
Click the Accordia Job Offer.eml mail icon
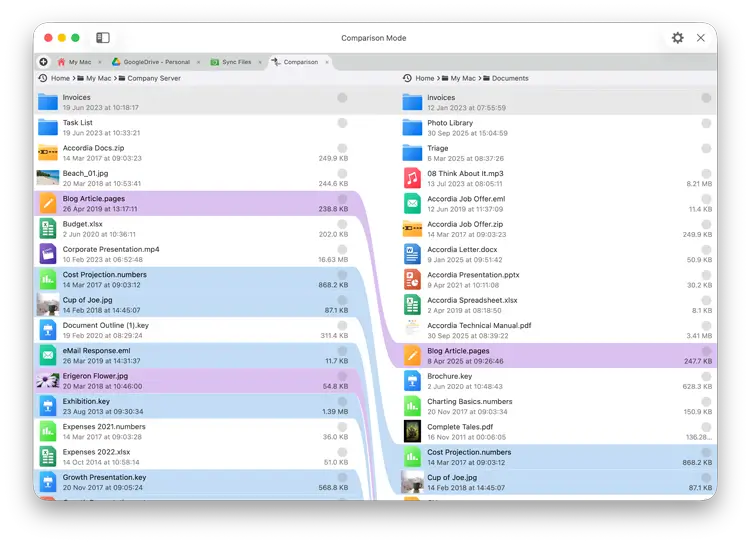point(412,204)
